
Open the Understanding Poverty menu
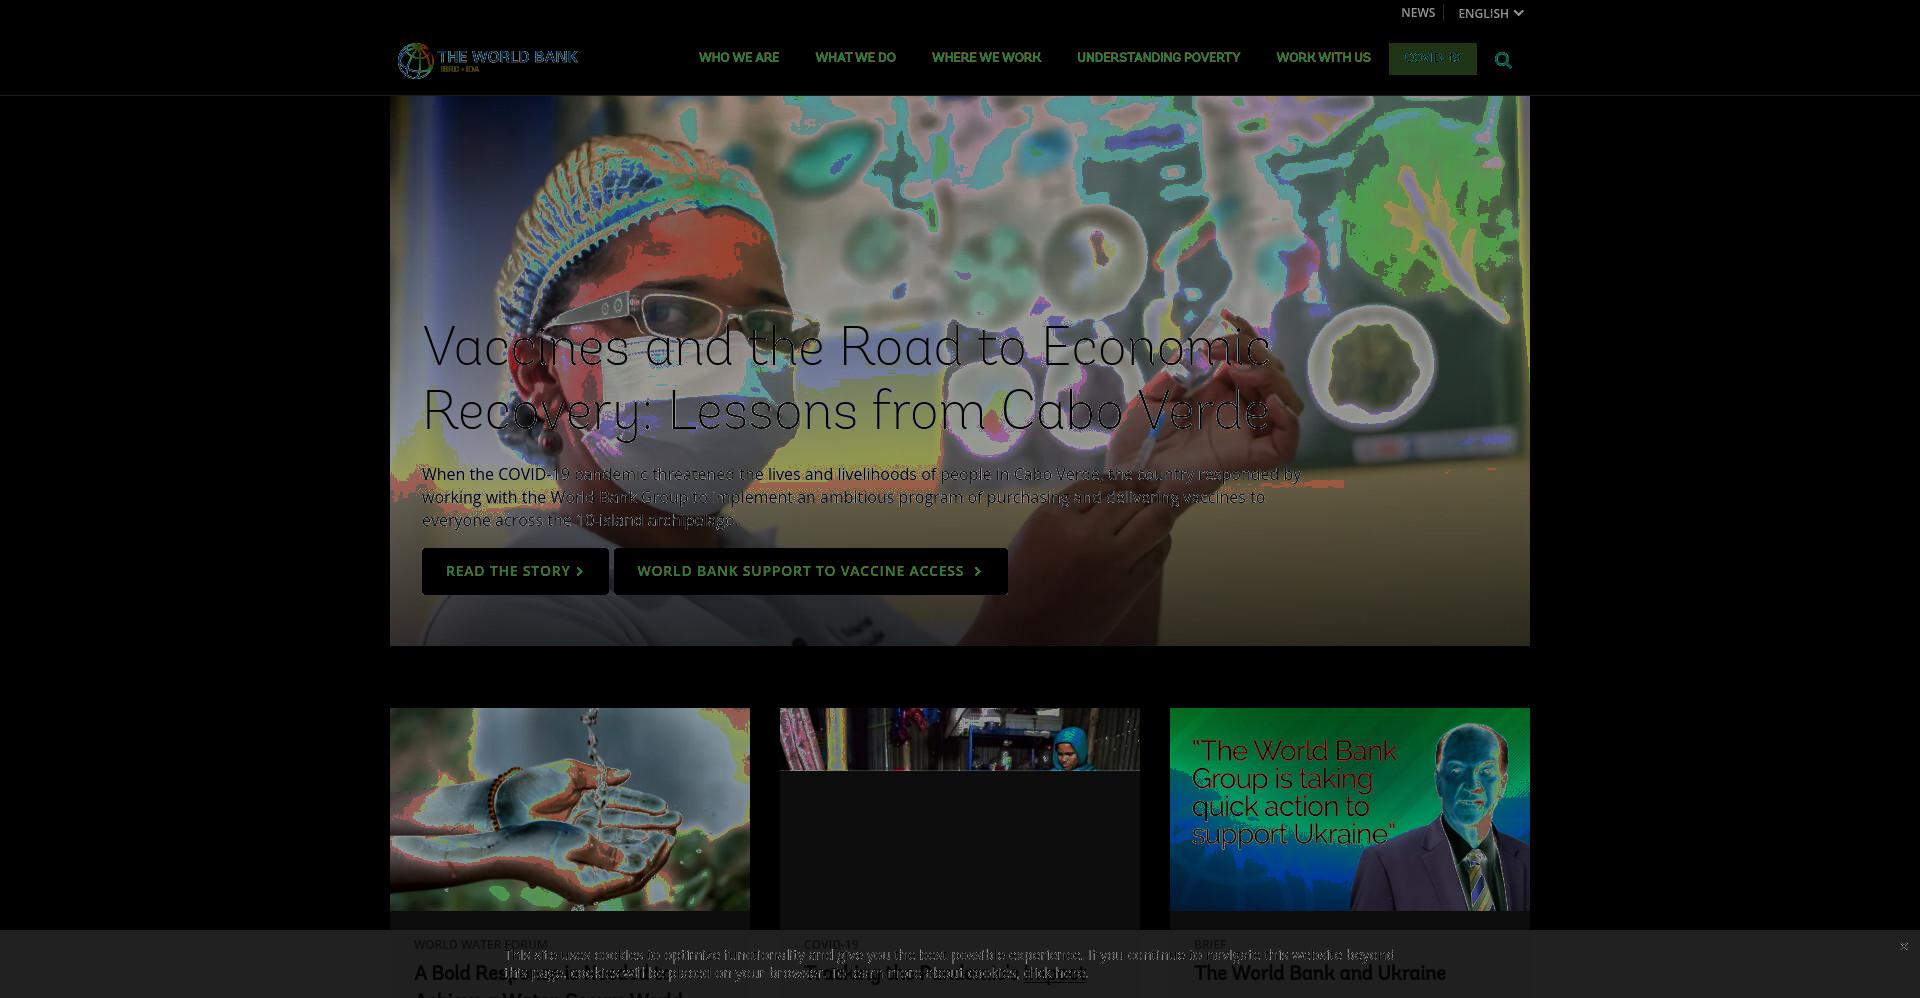click(1159, 58)
